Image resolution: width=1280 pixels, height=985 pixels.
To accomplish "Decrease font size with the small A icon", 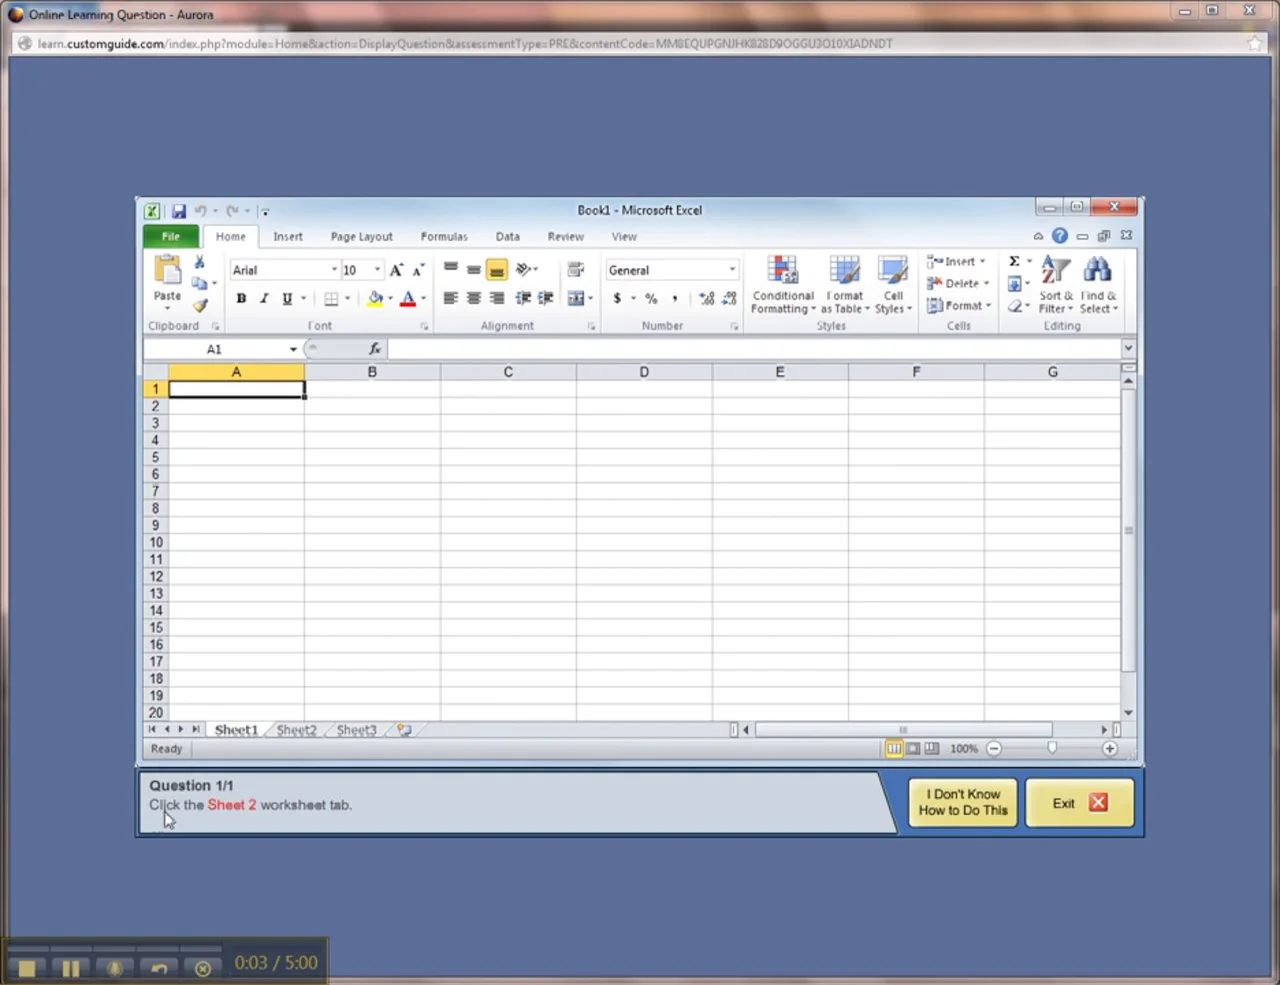I will coord(419,270).
